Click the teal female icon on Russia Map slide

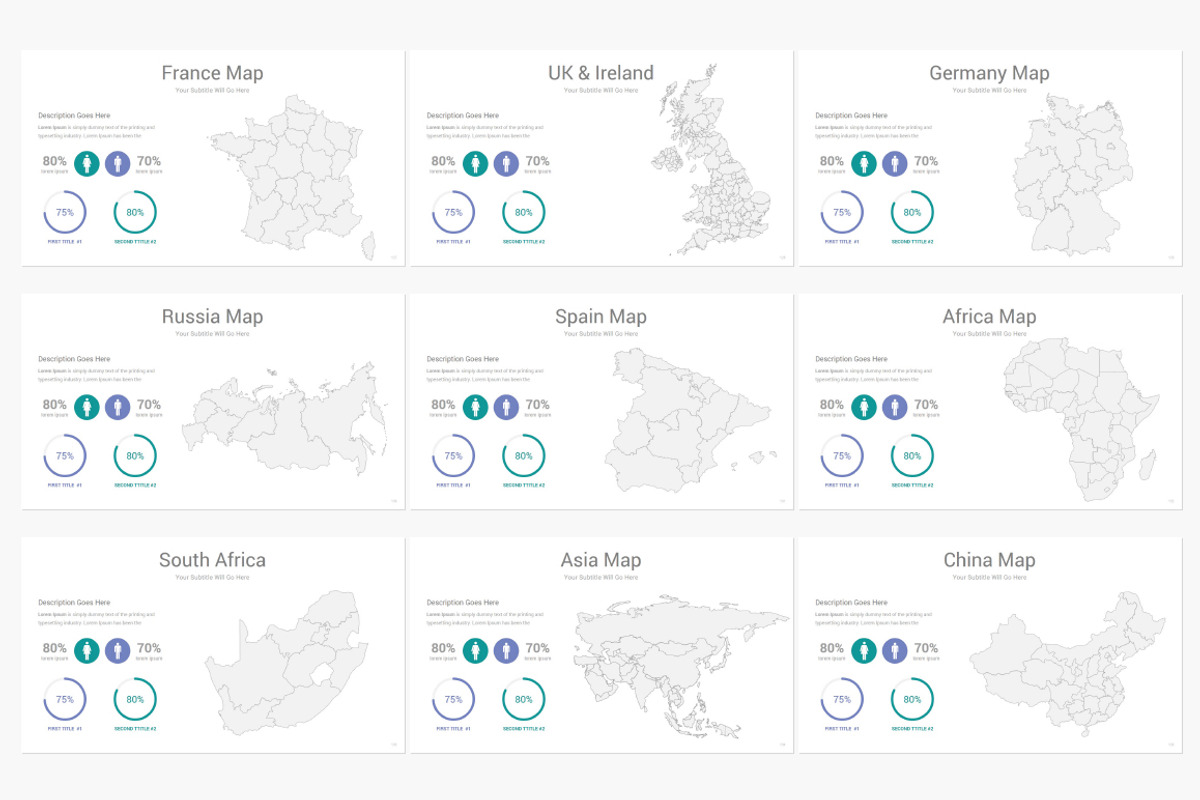coord(87,407)
